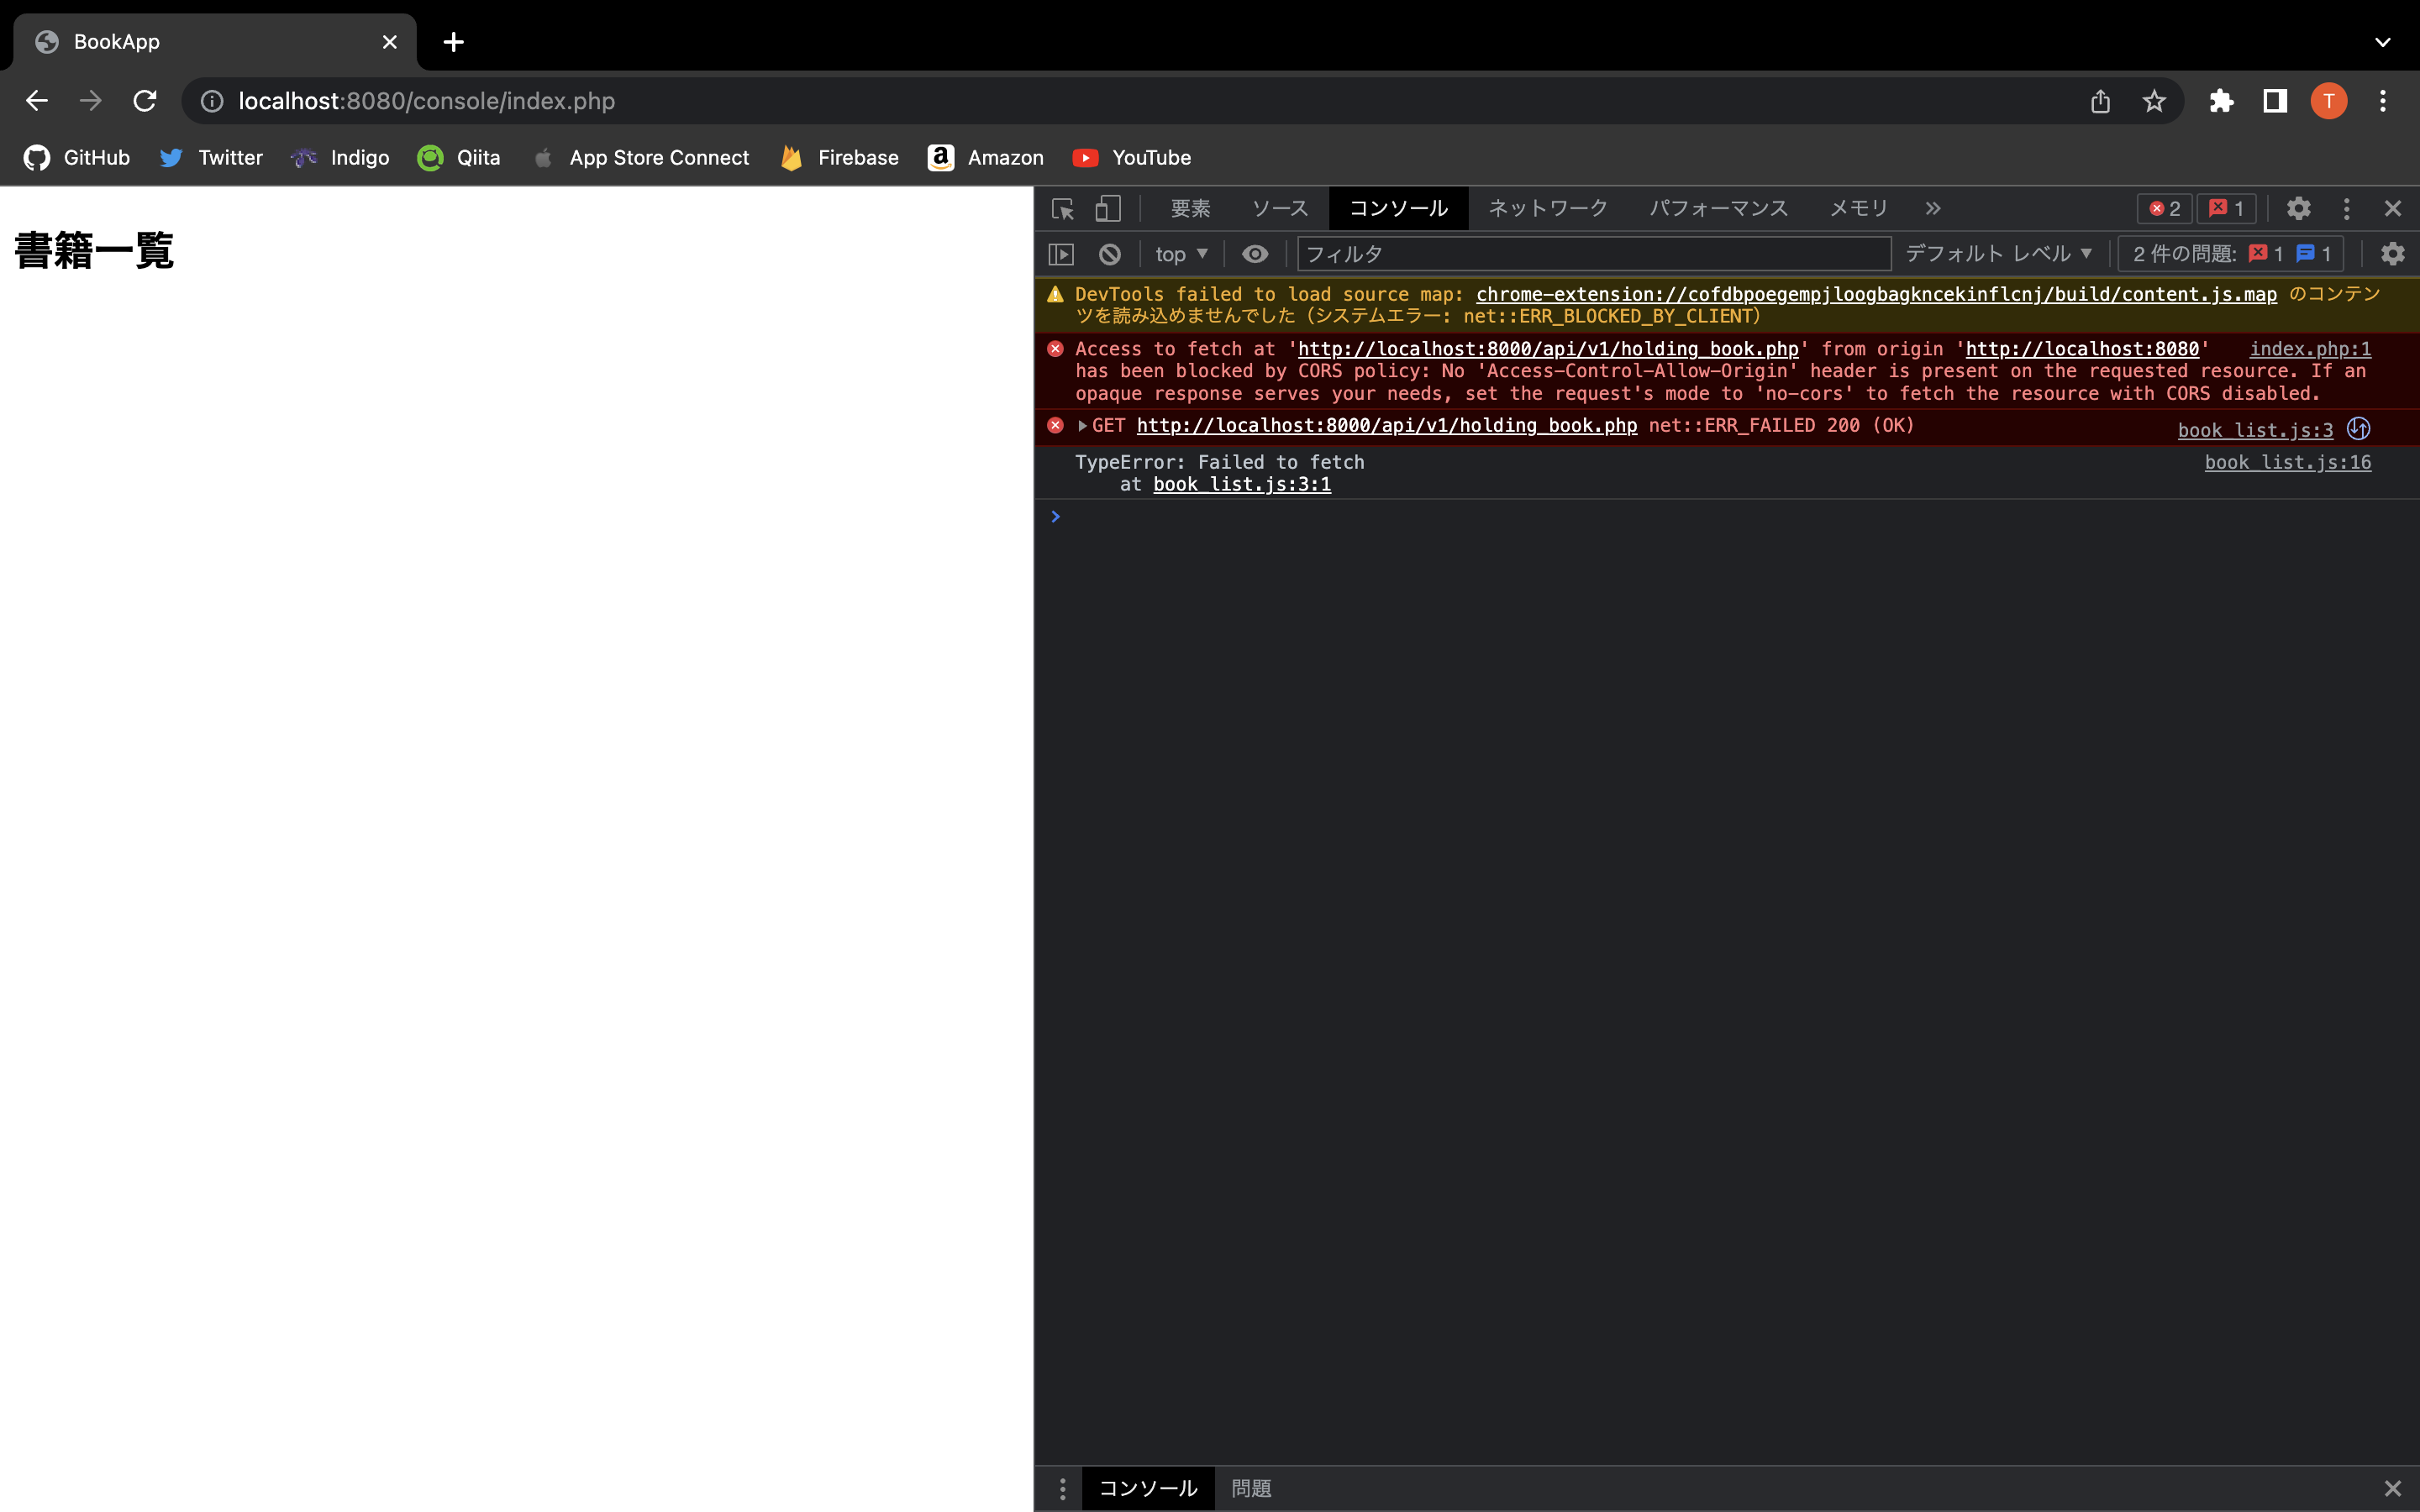Open the Extensions puzzle icon

coord(2221,101)
